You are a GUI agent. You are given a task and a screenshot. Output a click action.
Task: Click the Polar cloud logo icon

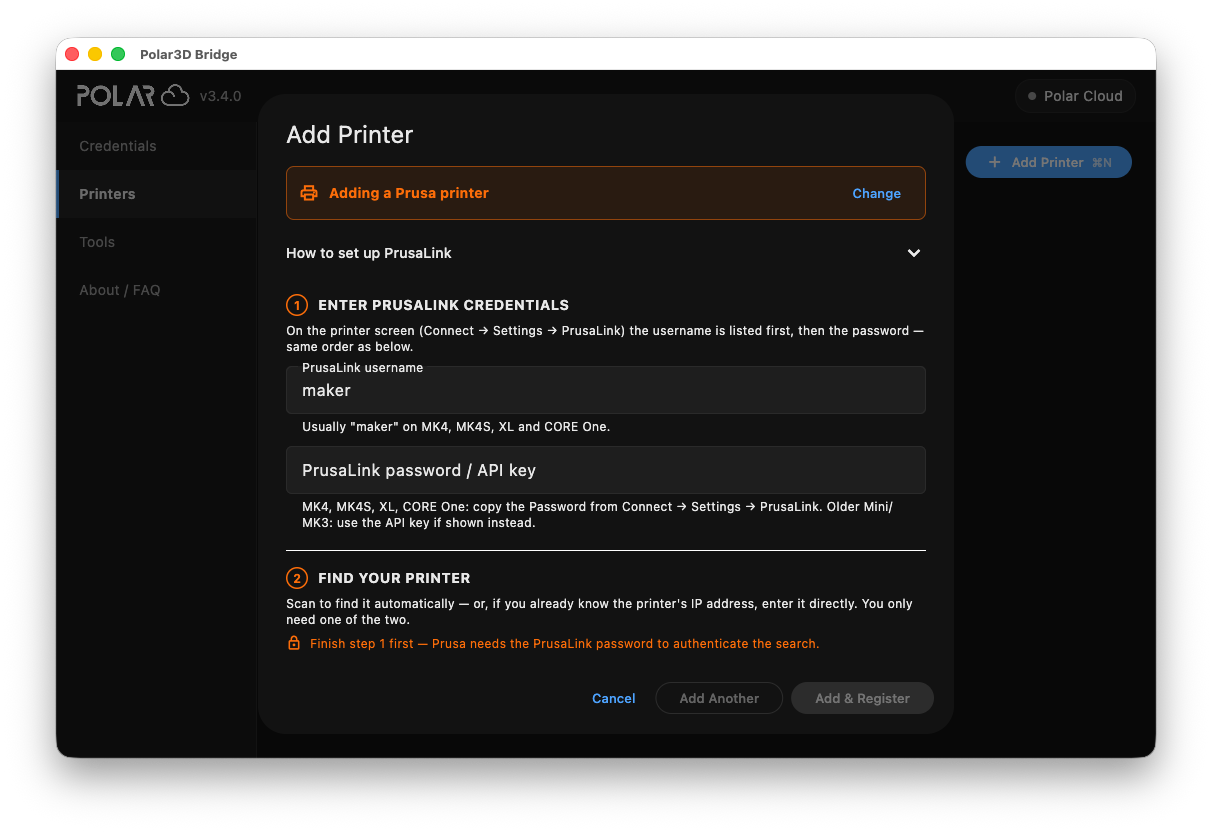tap(175, 96)
